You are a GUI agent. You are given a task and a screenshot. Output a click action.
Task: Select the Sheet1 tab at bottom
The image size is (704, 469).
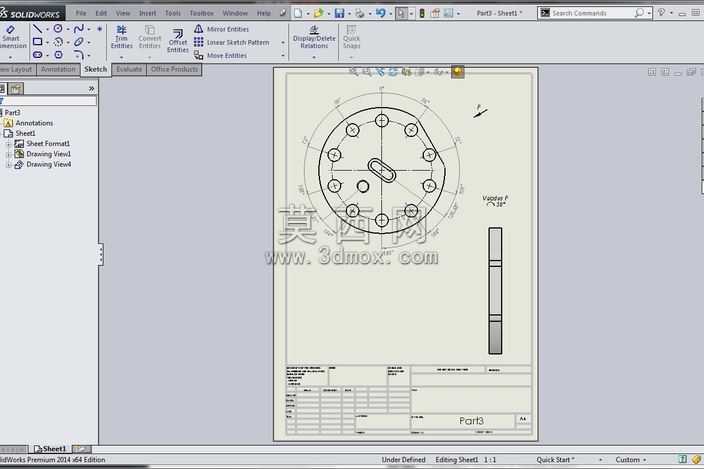pos(50,449)
